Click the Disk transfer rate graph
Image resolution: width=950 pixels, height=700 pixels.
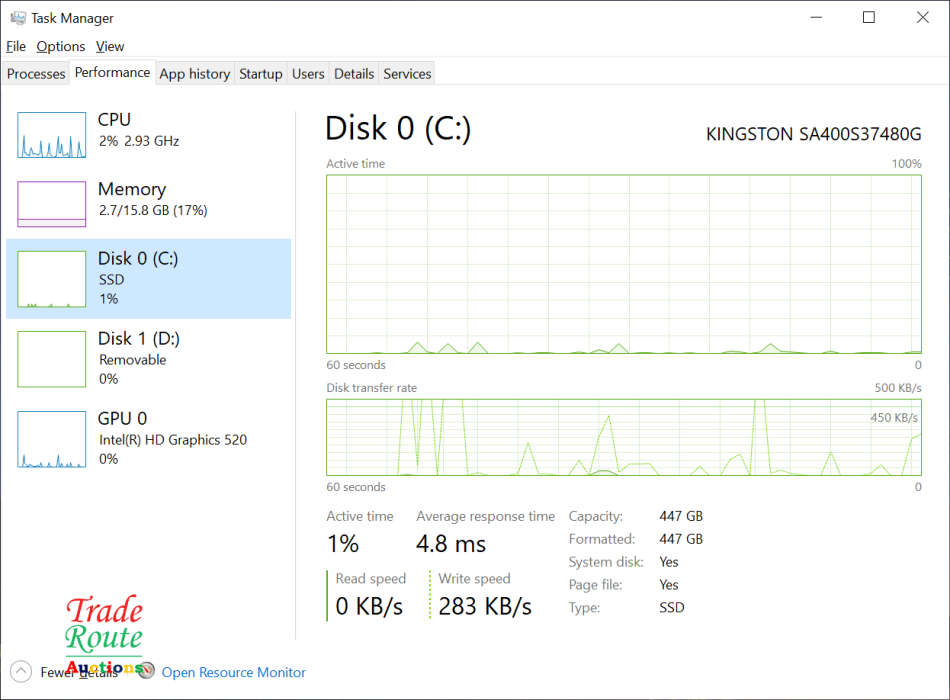click(x=623, y=437)
